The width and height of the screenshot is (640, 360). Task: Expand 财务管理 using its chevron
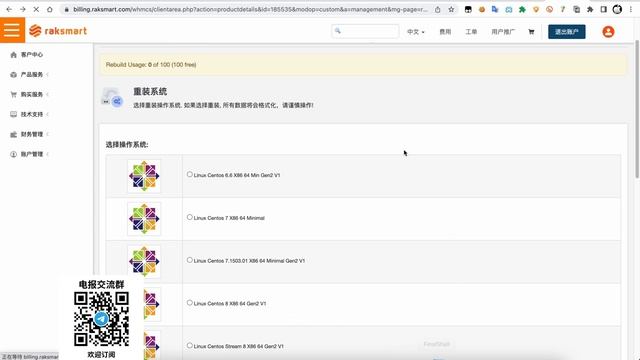coord(48,134)
